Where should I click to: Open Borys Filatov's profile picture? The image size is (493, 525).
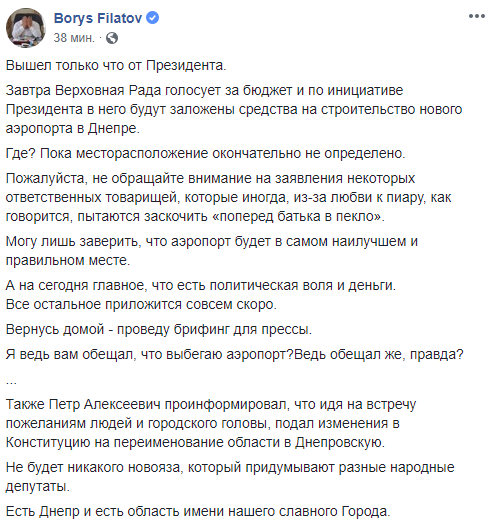coord(25,28)
